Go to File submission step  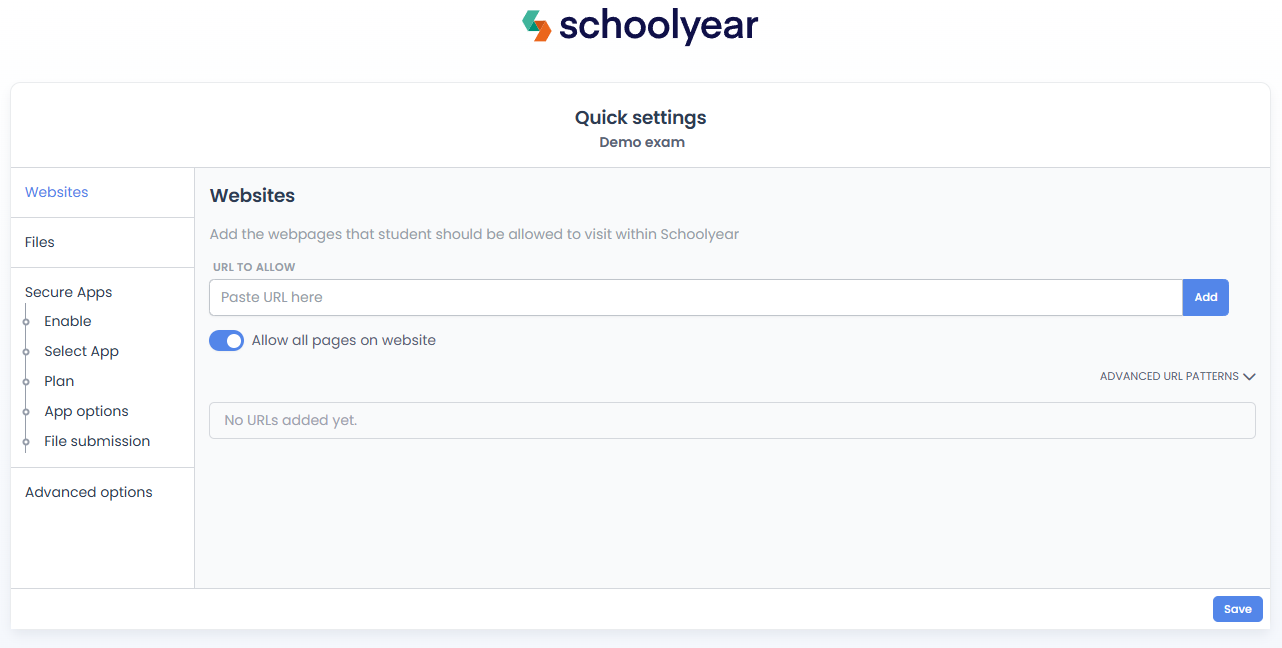point(97,441)
